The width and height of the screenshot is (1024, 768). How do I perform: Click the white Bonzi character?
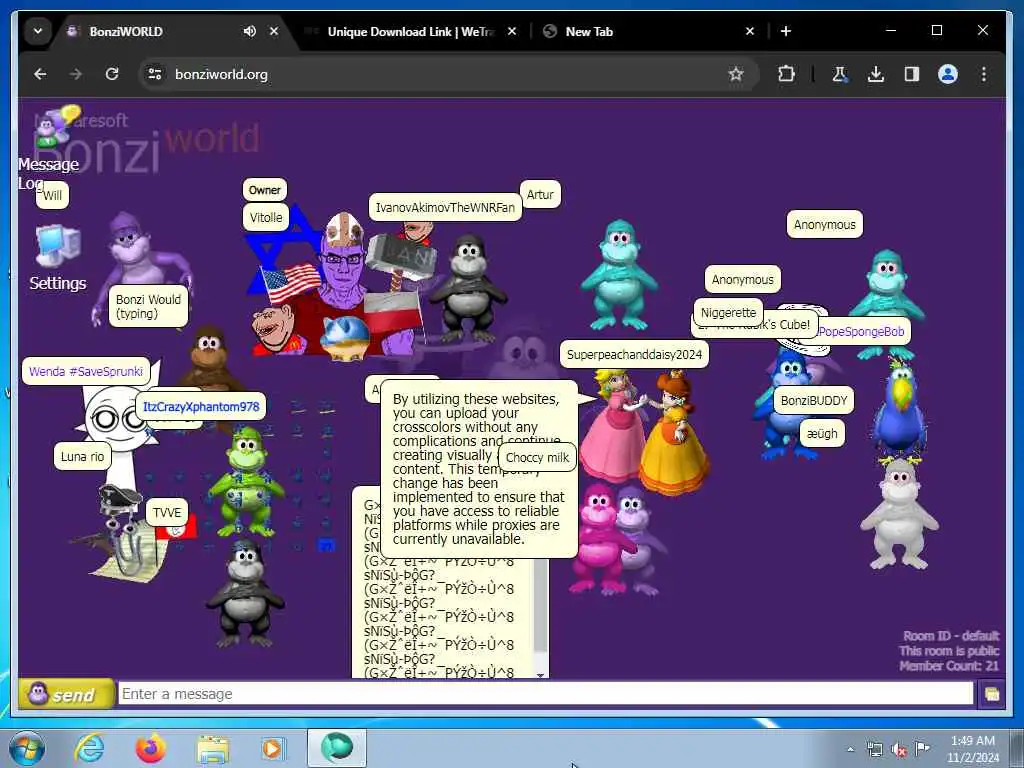[x=900, y=514]
